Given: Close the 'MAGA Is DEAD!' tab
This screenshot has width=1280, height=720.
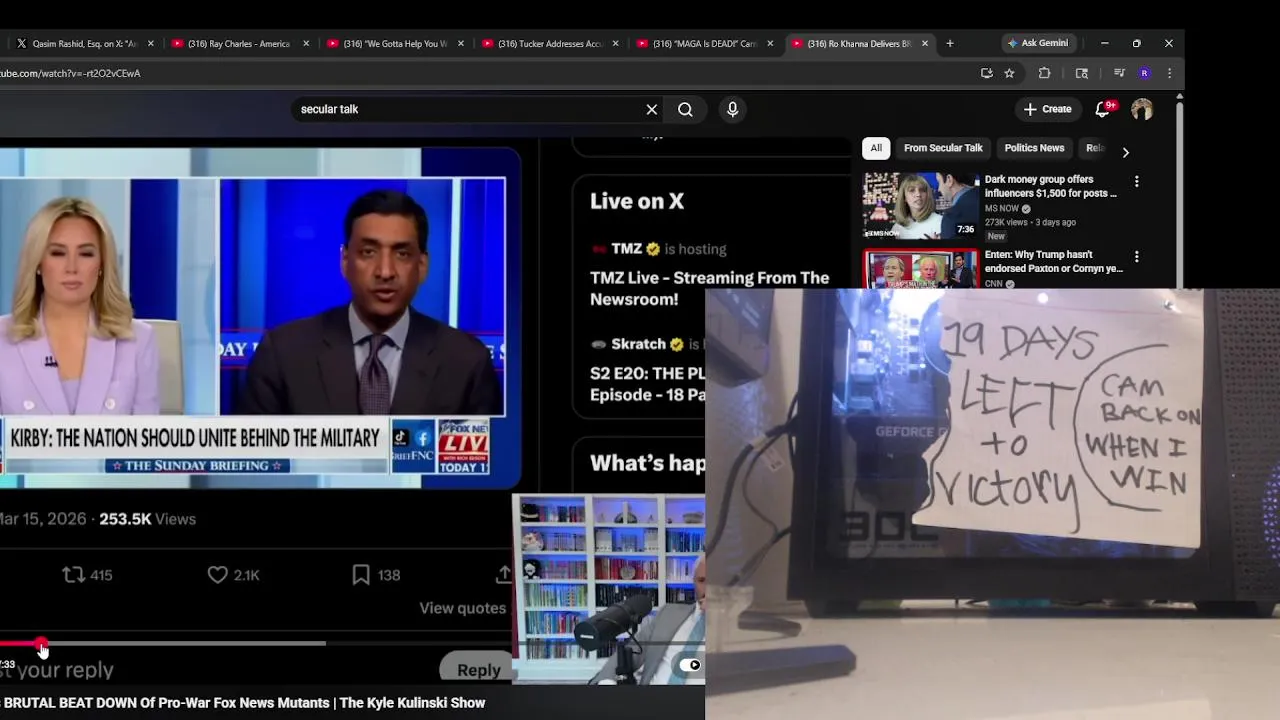Looking at the screenshot, I should 770,43.
